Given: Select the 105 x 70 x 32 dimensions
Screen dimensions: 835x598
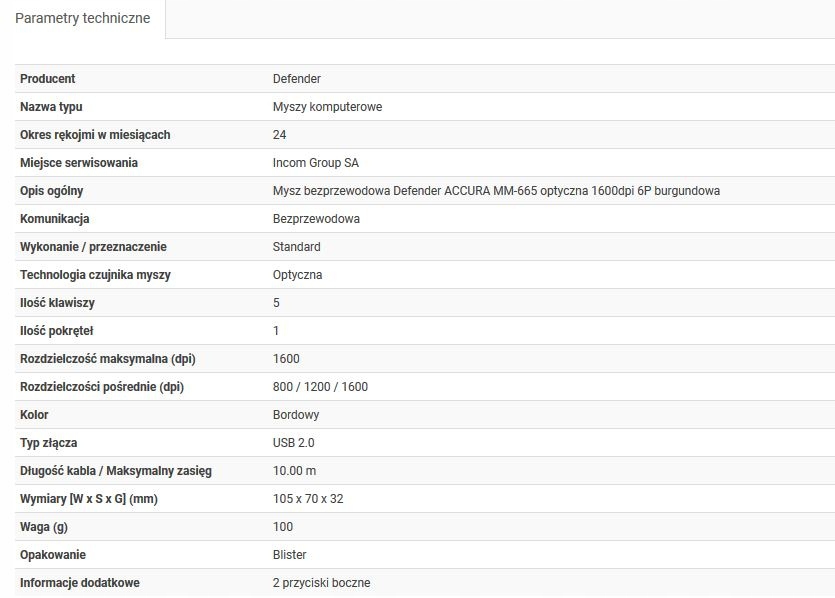Looking at the screenshot, I should click(308, 499).
